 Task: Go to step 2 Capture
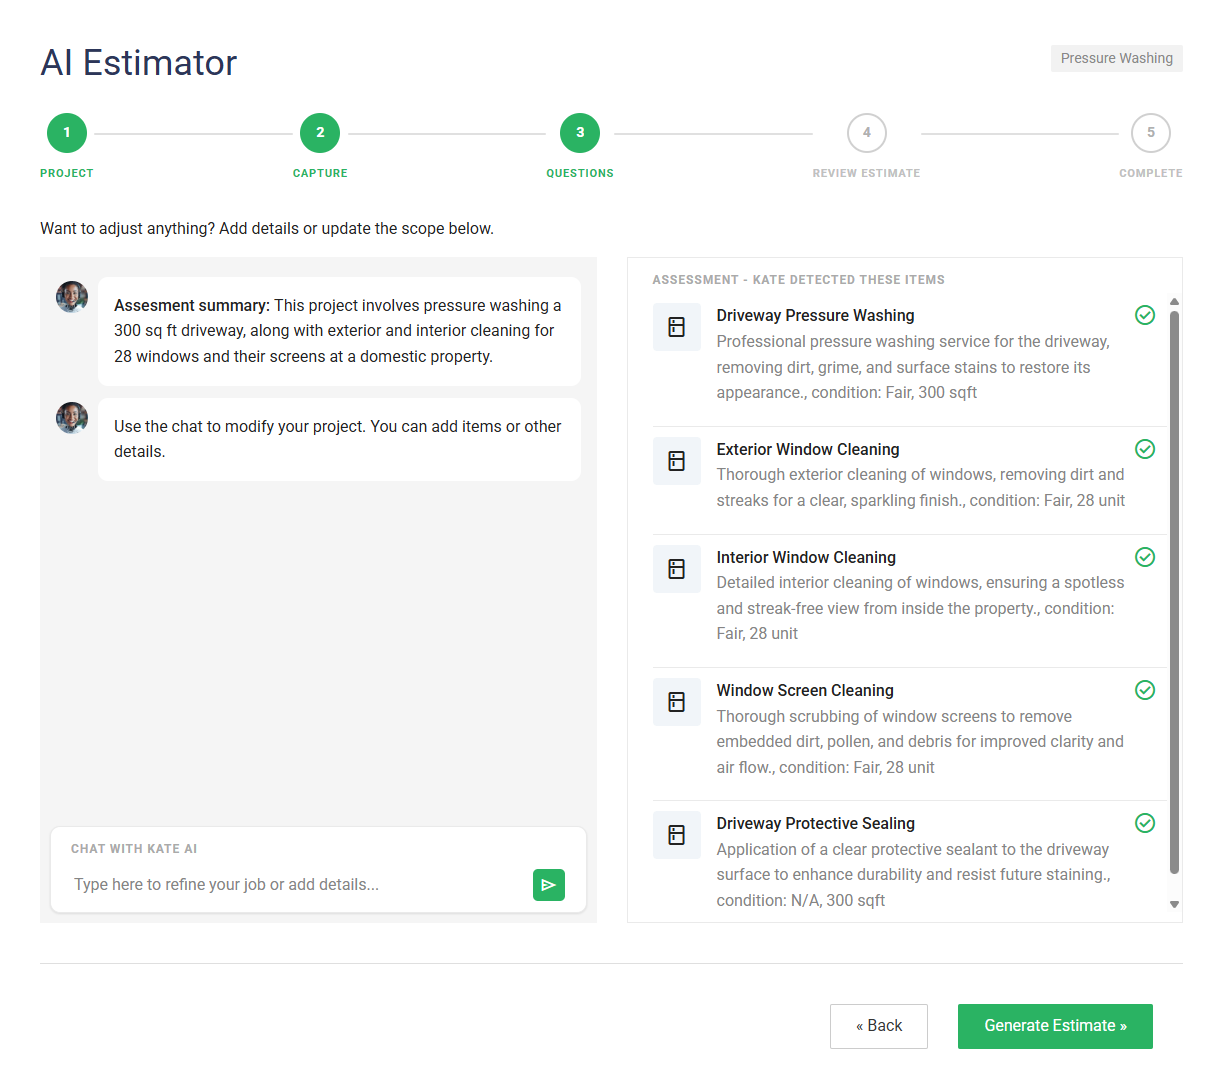click(320, 133)
